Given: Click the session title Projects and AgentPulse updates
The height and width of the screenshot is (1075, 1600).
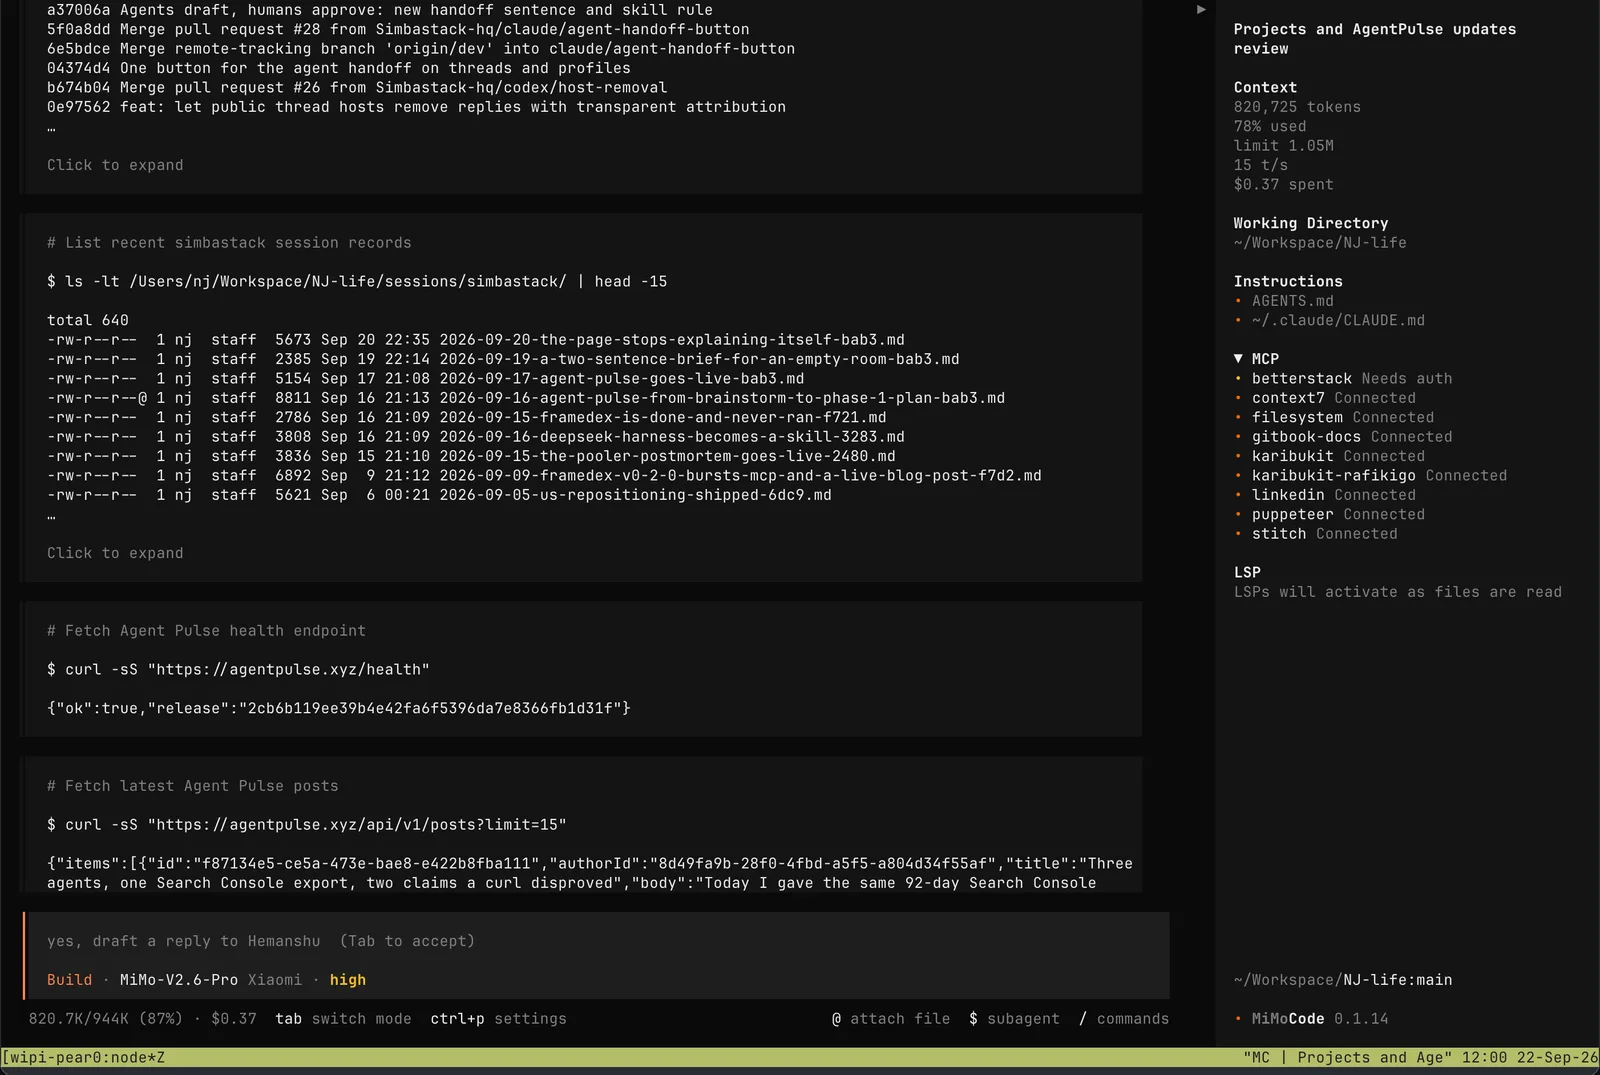Looking at the screenshot, I should pyautogui.click(x=1375, y=39).
